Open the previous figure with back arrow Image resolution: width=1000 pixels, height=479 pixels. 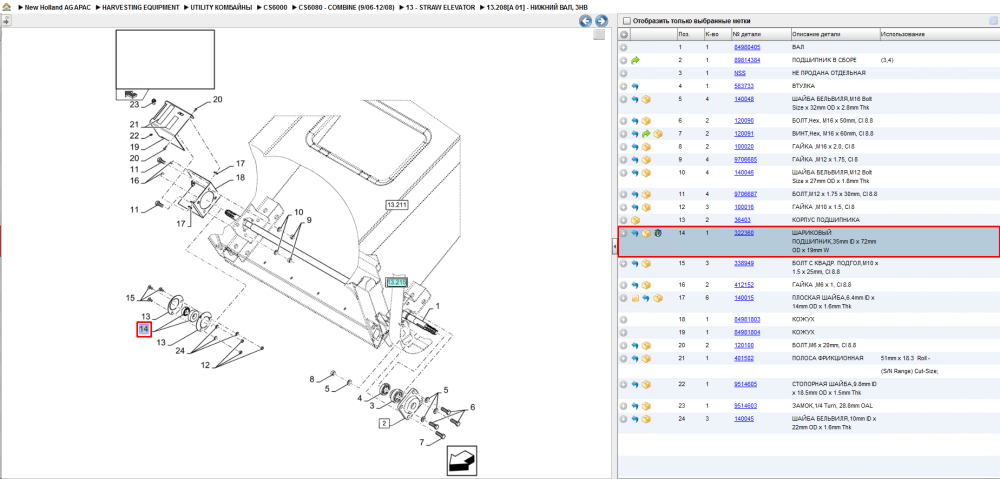point(585,21)
